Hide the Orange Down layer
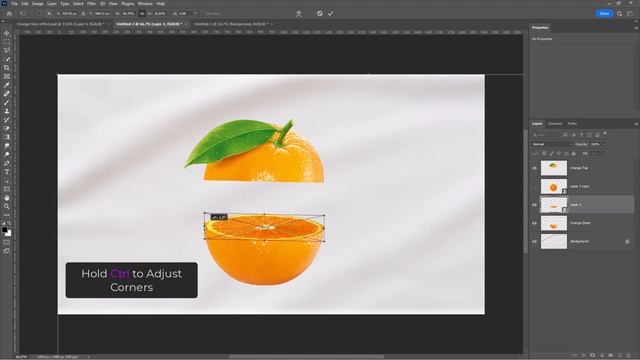Image resolution: width=640 pixels, height=360 pixels. pyautogui.click(x=534, y=223)
